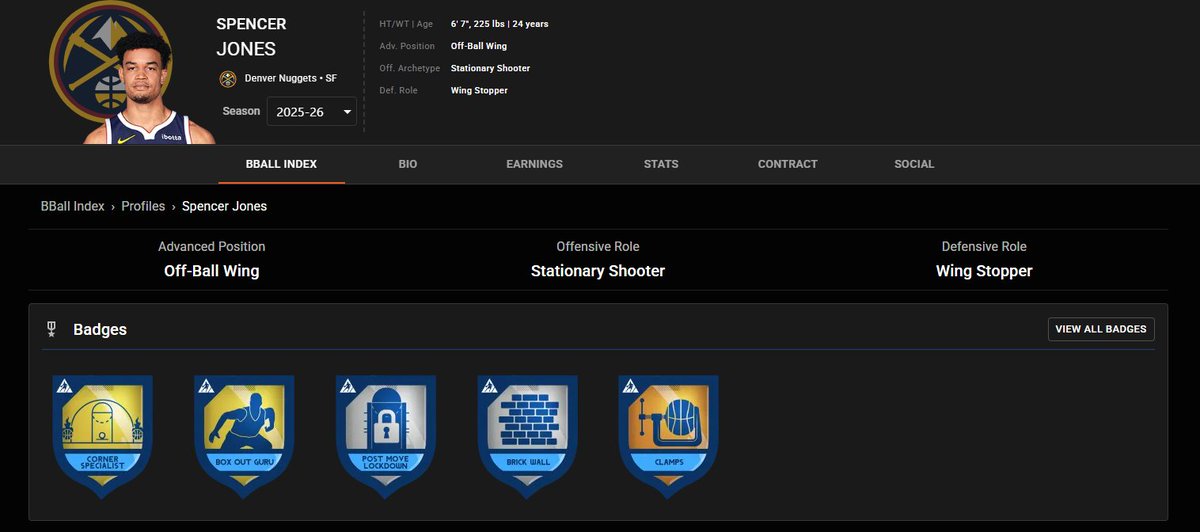Open the Brick Wall badge
Screen dimensions: 1200x532
click(527, 436)
